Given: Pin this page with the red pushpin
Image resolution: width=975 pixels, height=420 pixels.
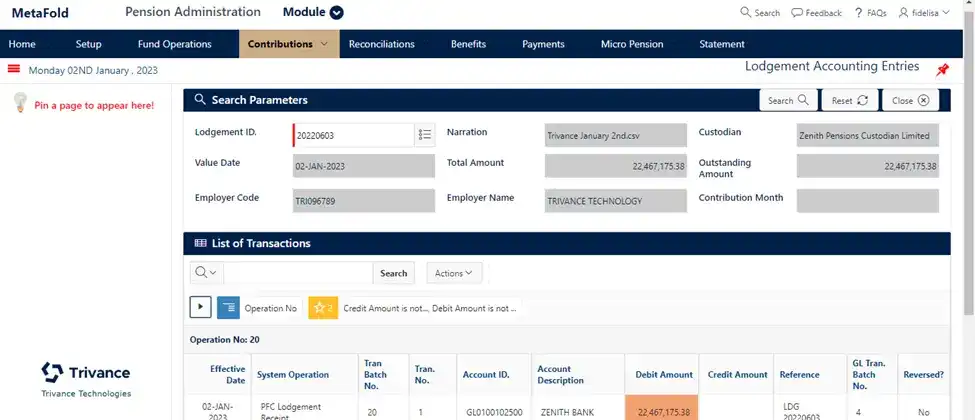Looking at the screenshot, I should [943, 70].
